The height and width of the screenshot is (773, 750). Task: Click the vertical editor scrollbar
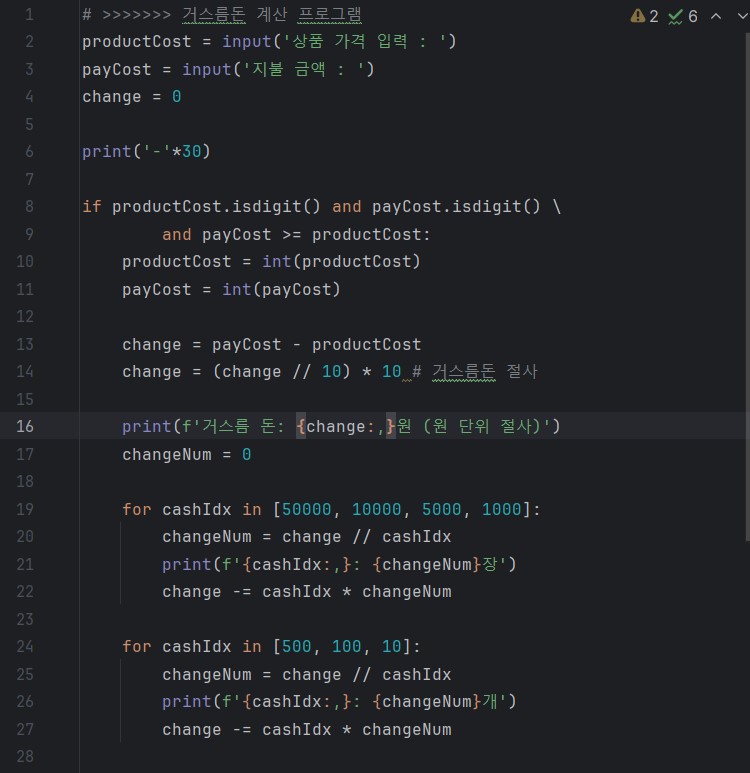[x=748, y=286]
